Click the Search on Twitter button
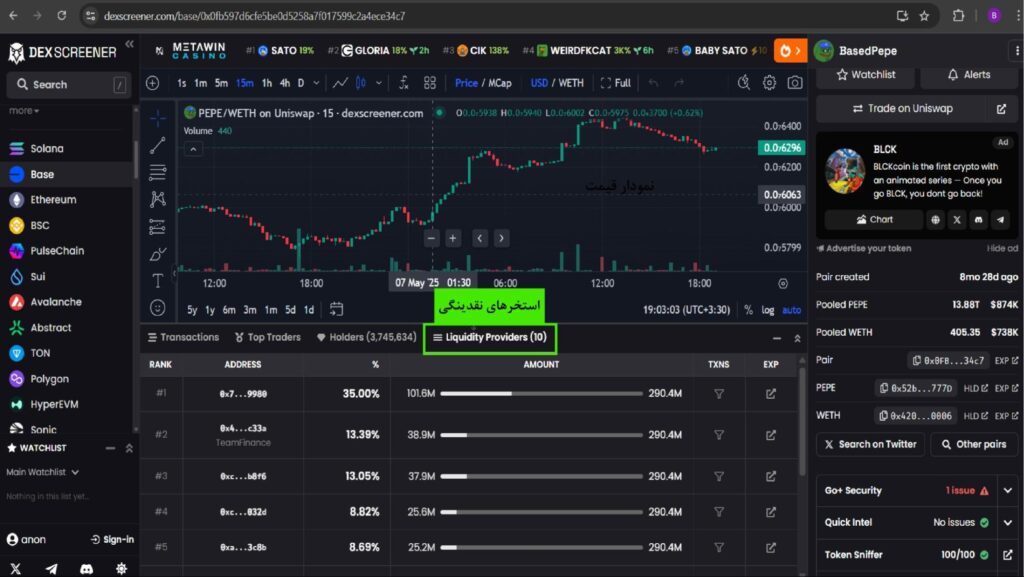Screen dimensions: 1024x577 871,444
